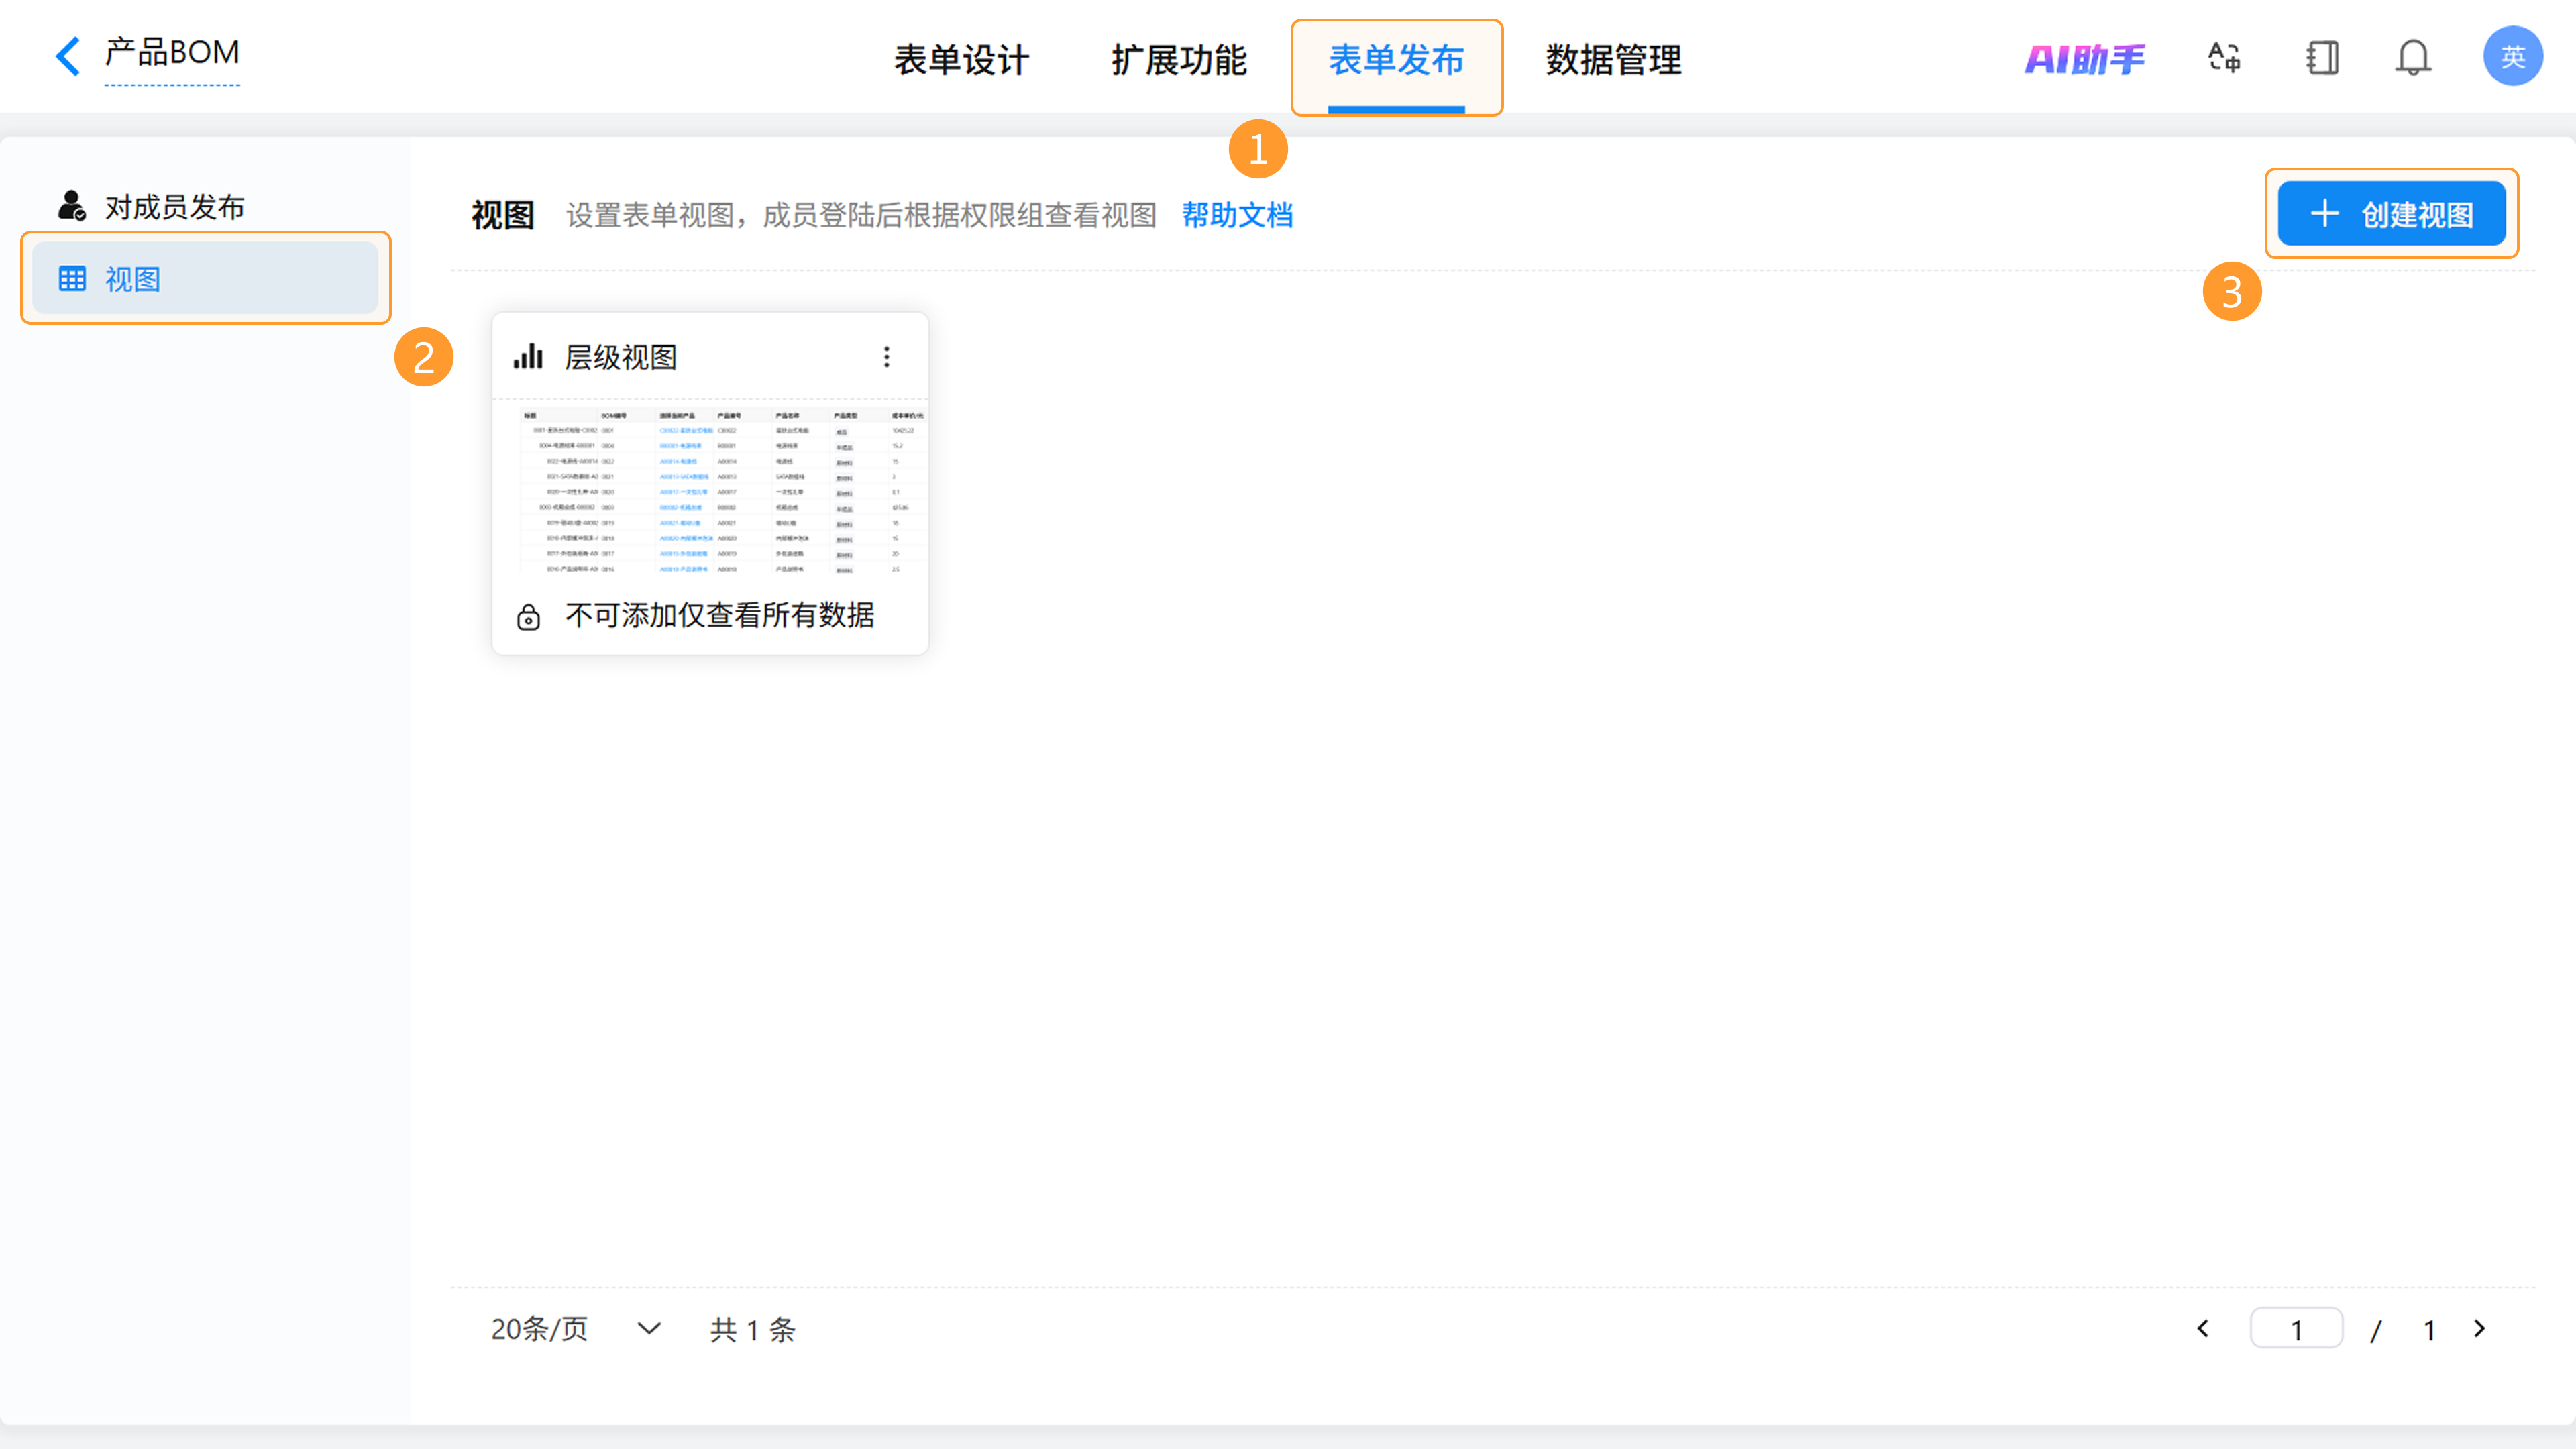Switch to 数据管理 tab
This screenshot has width=2576, height=1449.
[x=1613, y=60]
